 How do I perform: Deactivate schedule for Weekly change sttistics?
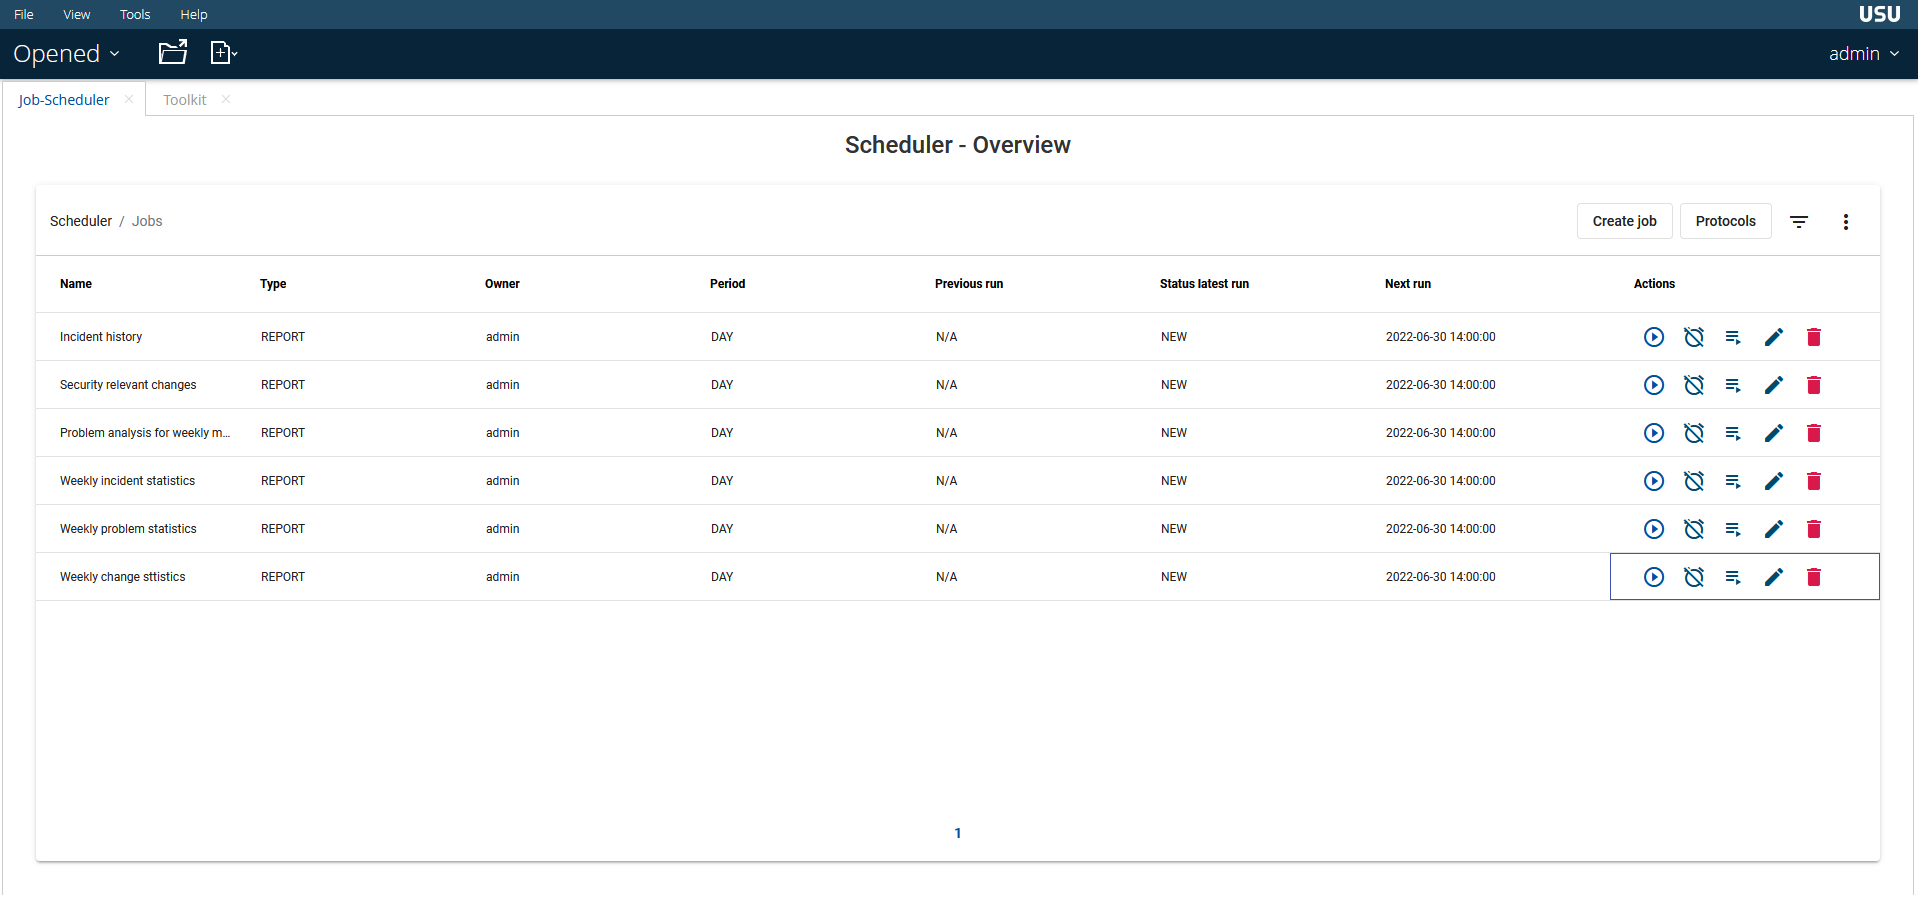pyautogui.click(x=1694, y=577)
